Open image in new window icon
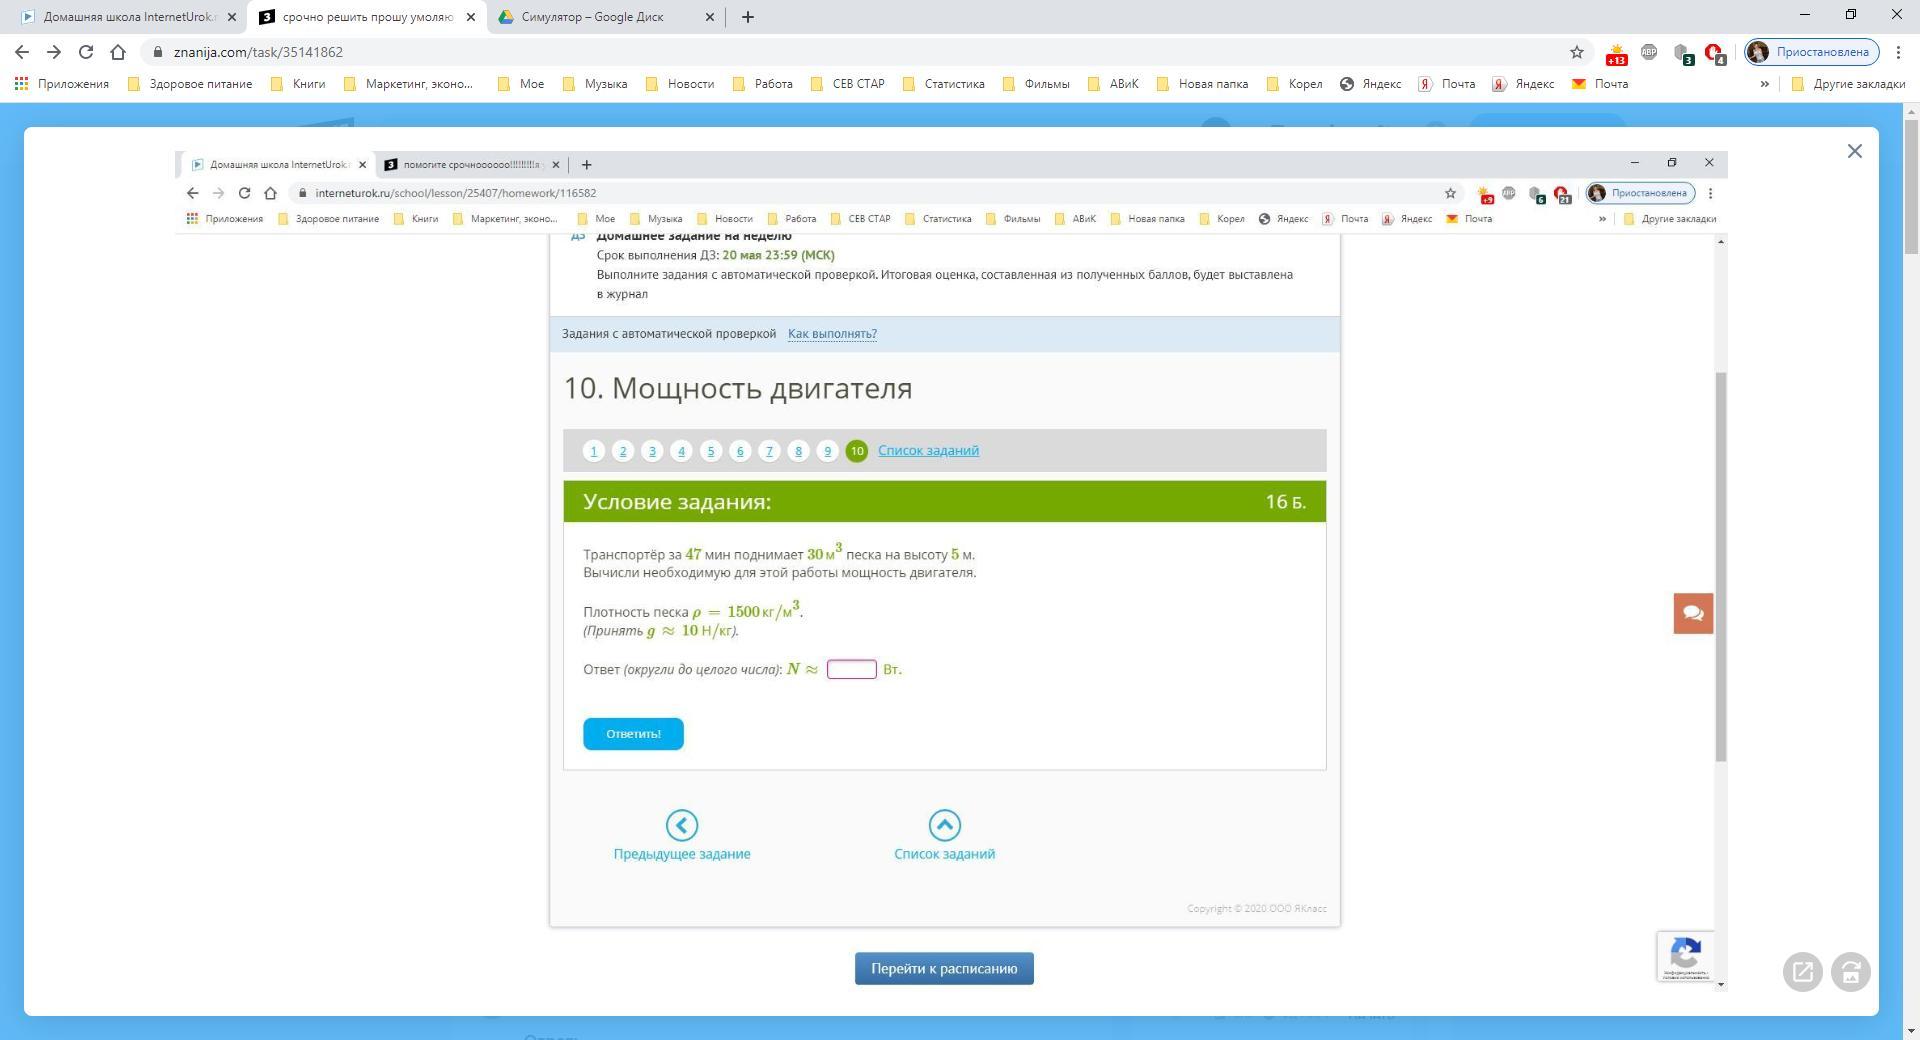 click(1802, 972)
